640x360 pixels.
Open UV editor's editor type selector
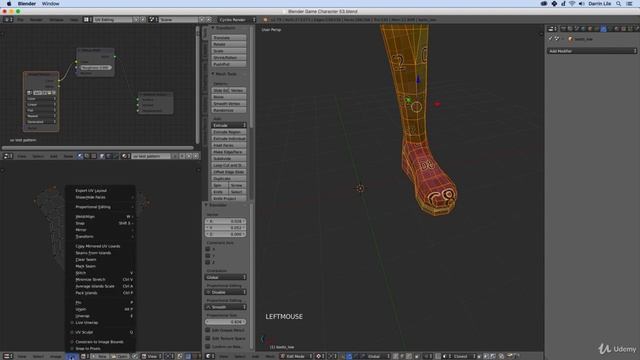coord(7,356)
